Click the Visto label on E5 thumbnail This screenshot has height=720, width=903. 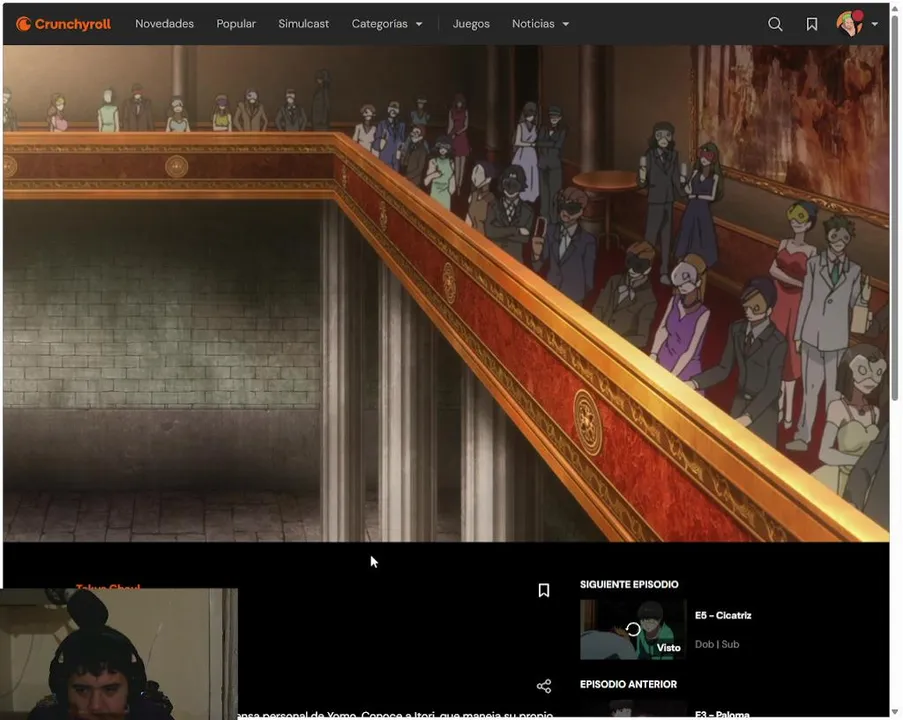(x=669, y=648)
